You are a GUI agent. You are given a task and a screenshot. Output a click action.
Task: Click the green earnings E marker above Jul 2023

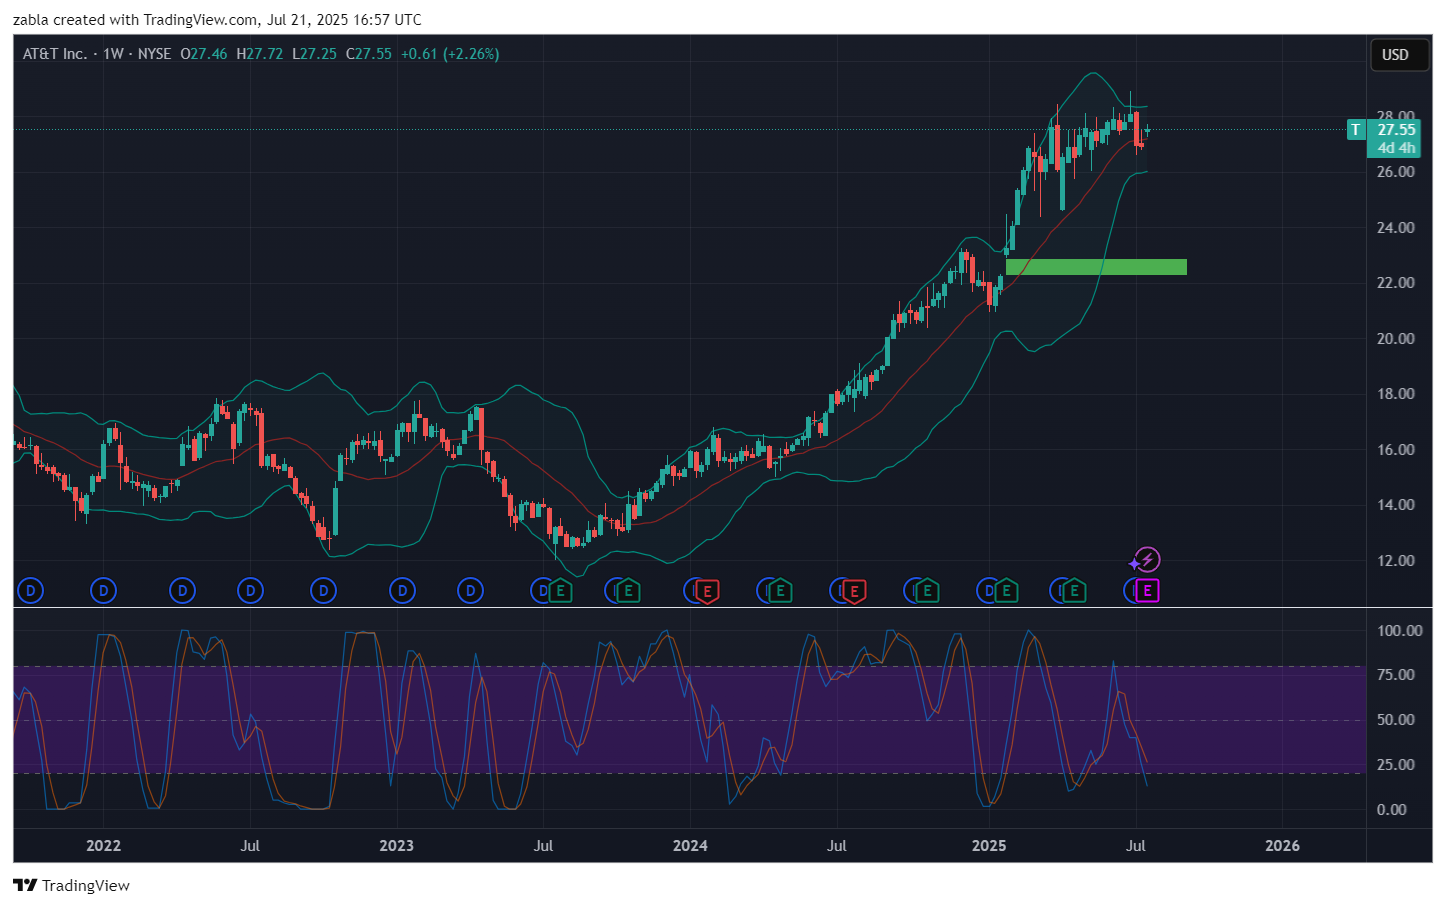(560, 591)
